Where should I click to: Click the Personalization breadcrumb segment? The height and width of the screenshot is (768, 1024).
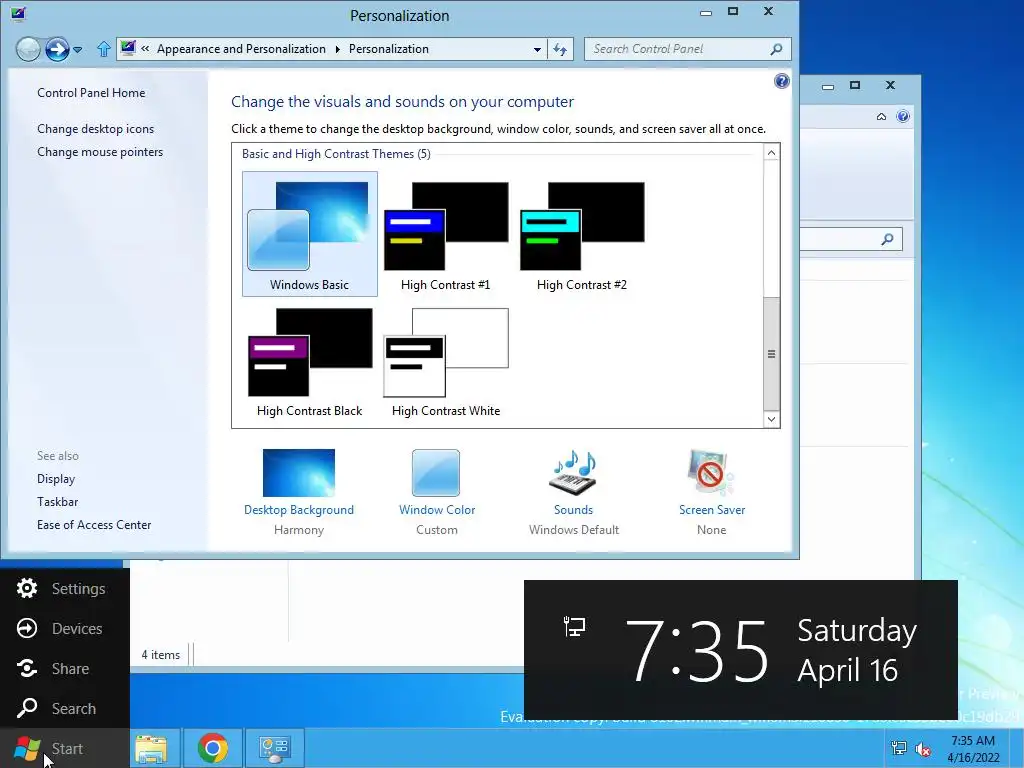pyautogui.click(x=389, y=49)
